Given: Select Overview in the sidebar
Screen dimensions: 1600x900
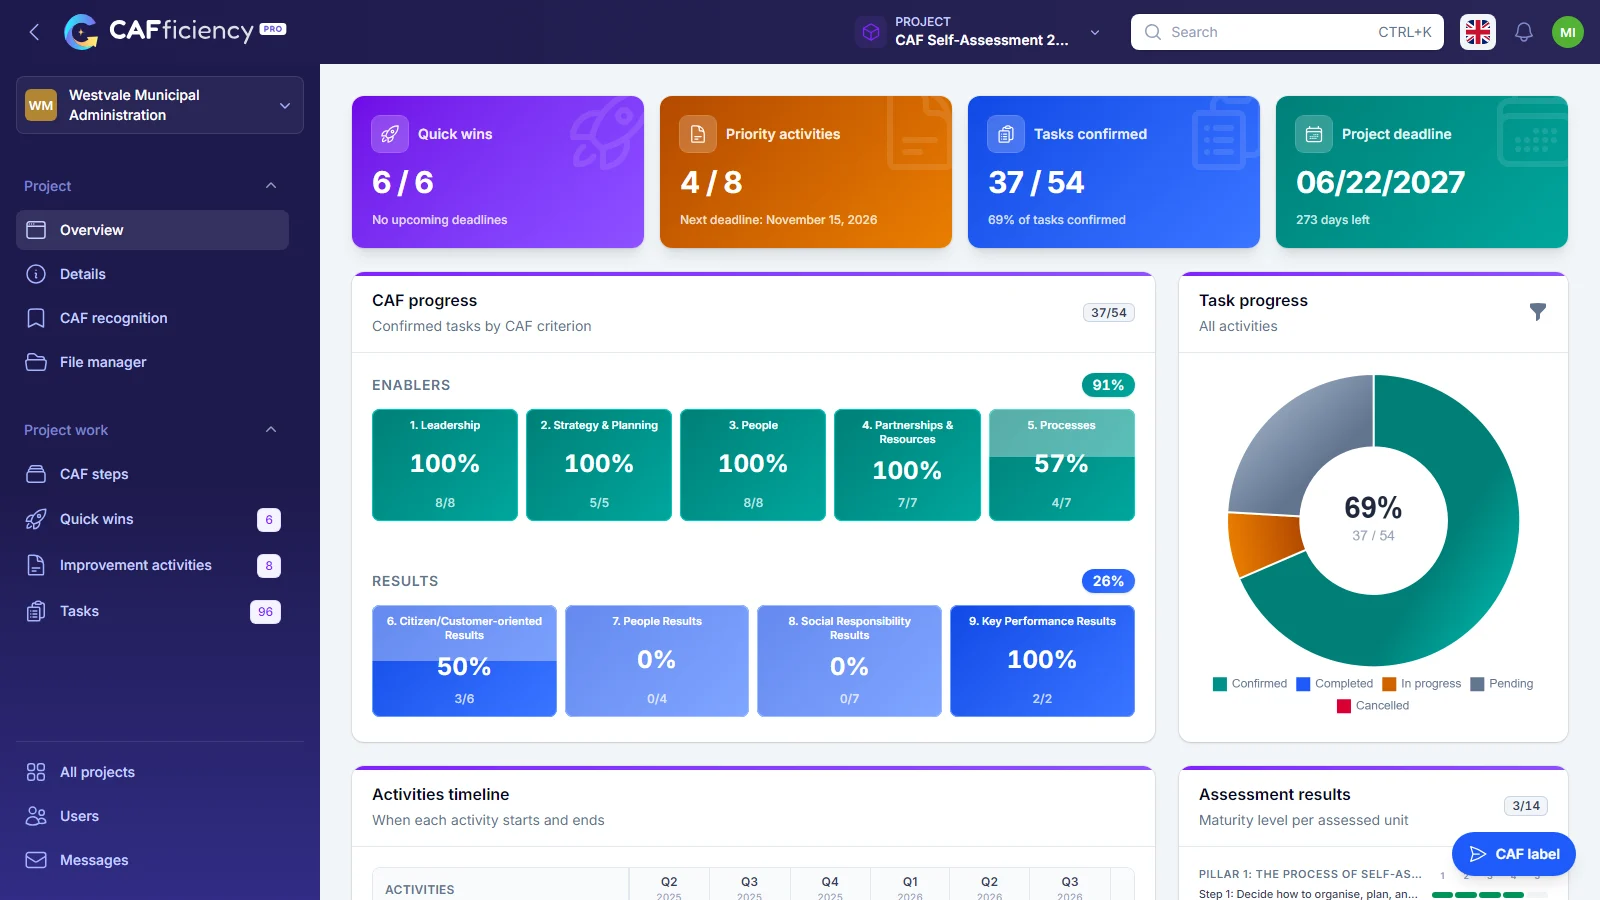Looking at the screenshot, I should 152,230.
